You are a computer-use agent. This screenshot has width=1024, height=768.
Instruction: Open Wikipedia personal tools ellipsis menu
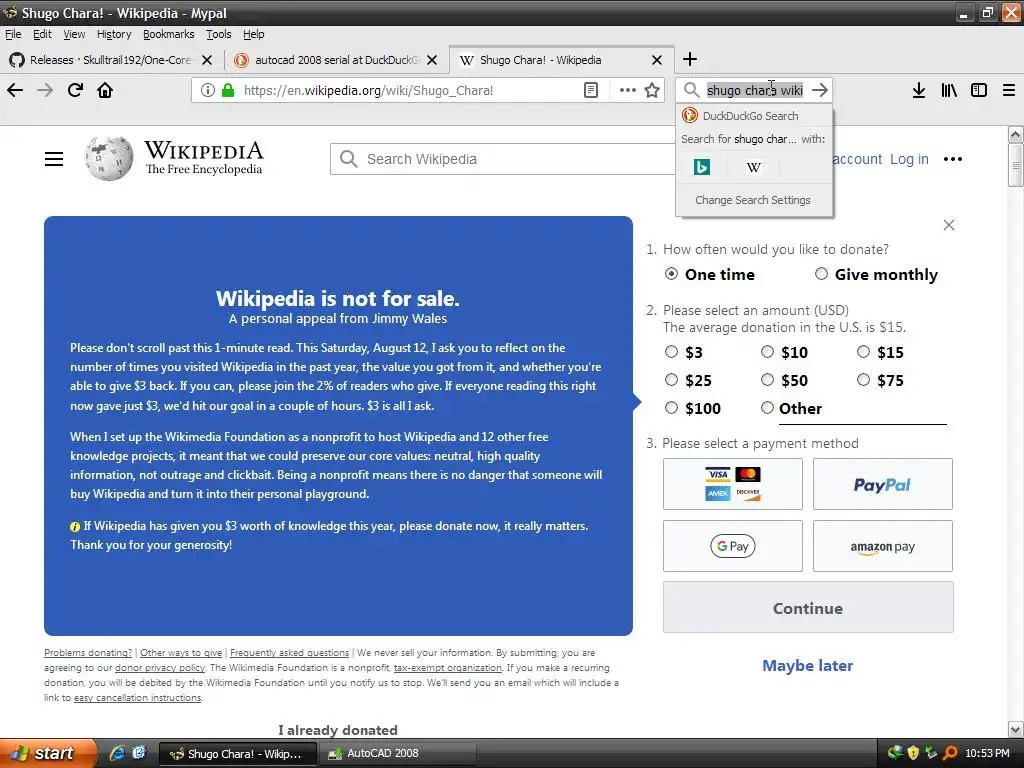(953, 159)
